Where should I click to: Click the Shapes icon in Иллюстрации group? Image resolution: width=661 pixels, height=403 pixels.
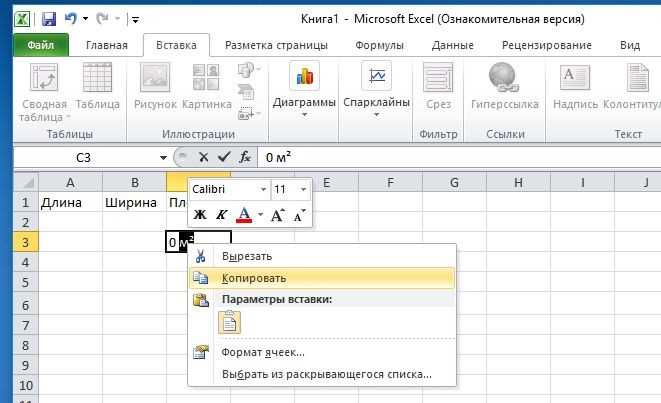(x=247, y=70)
